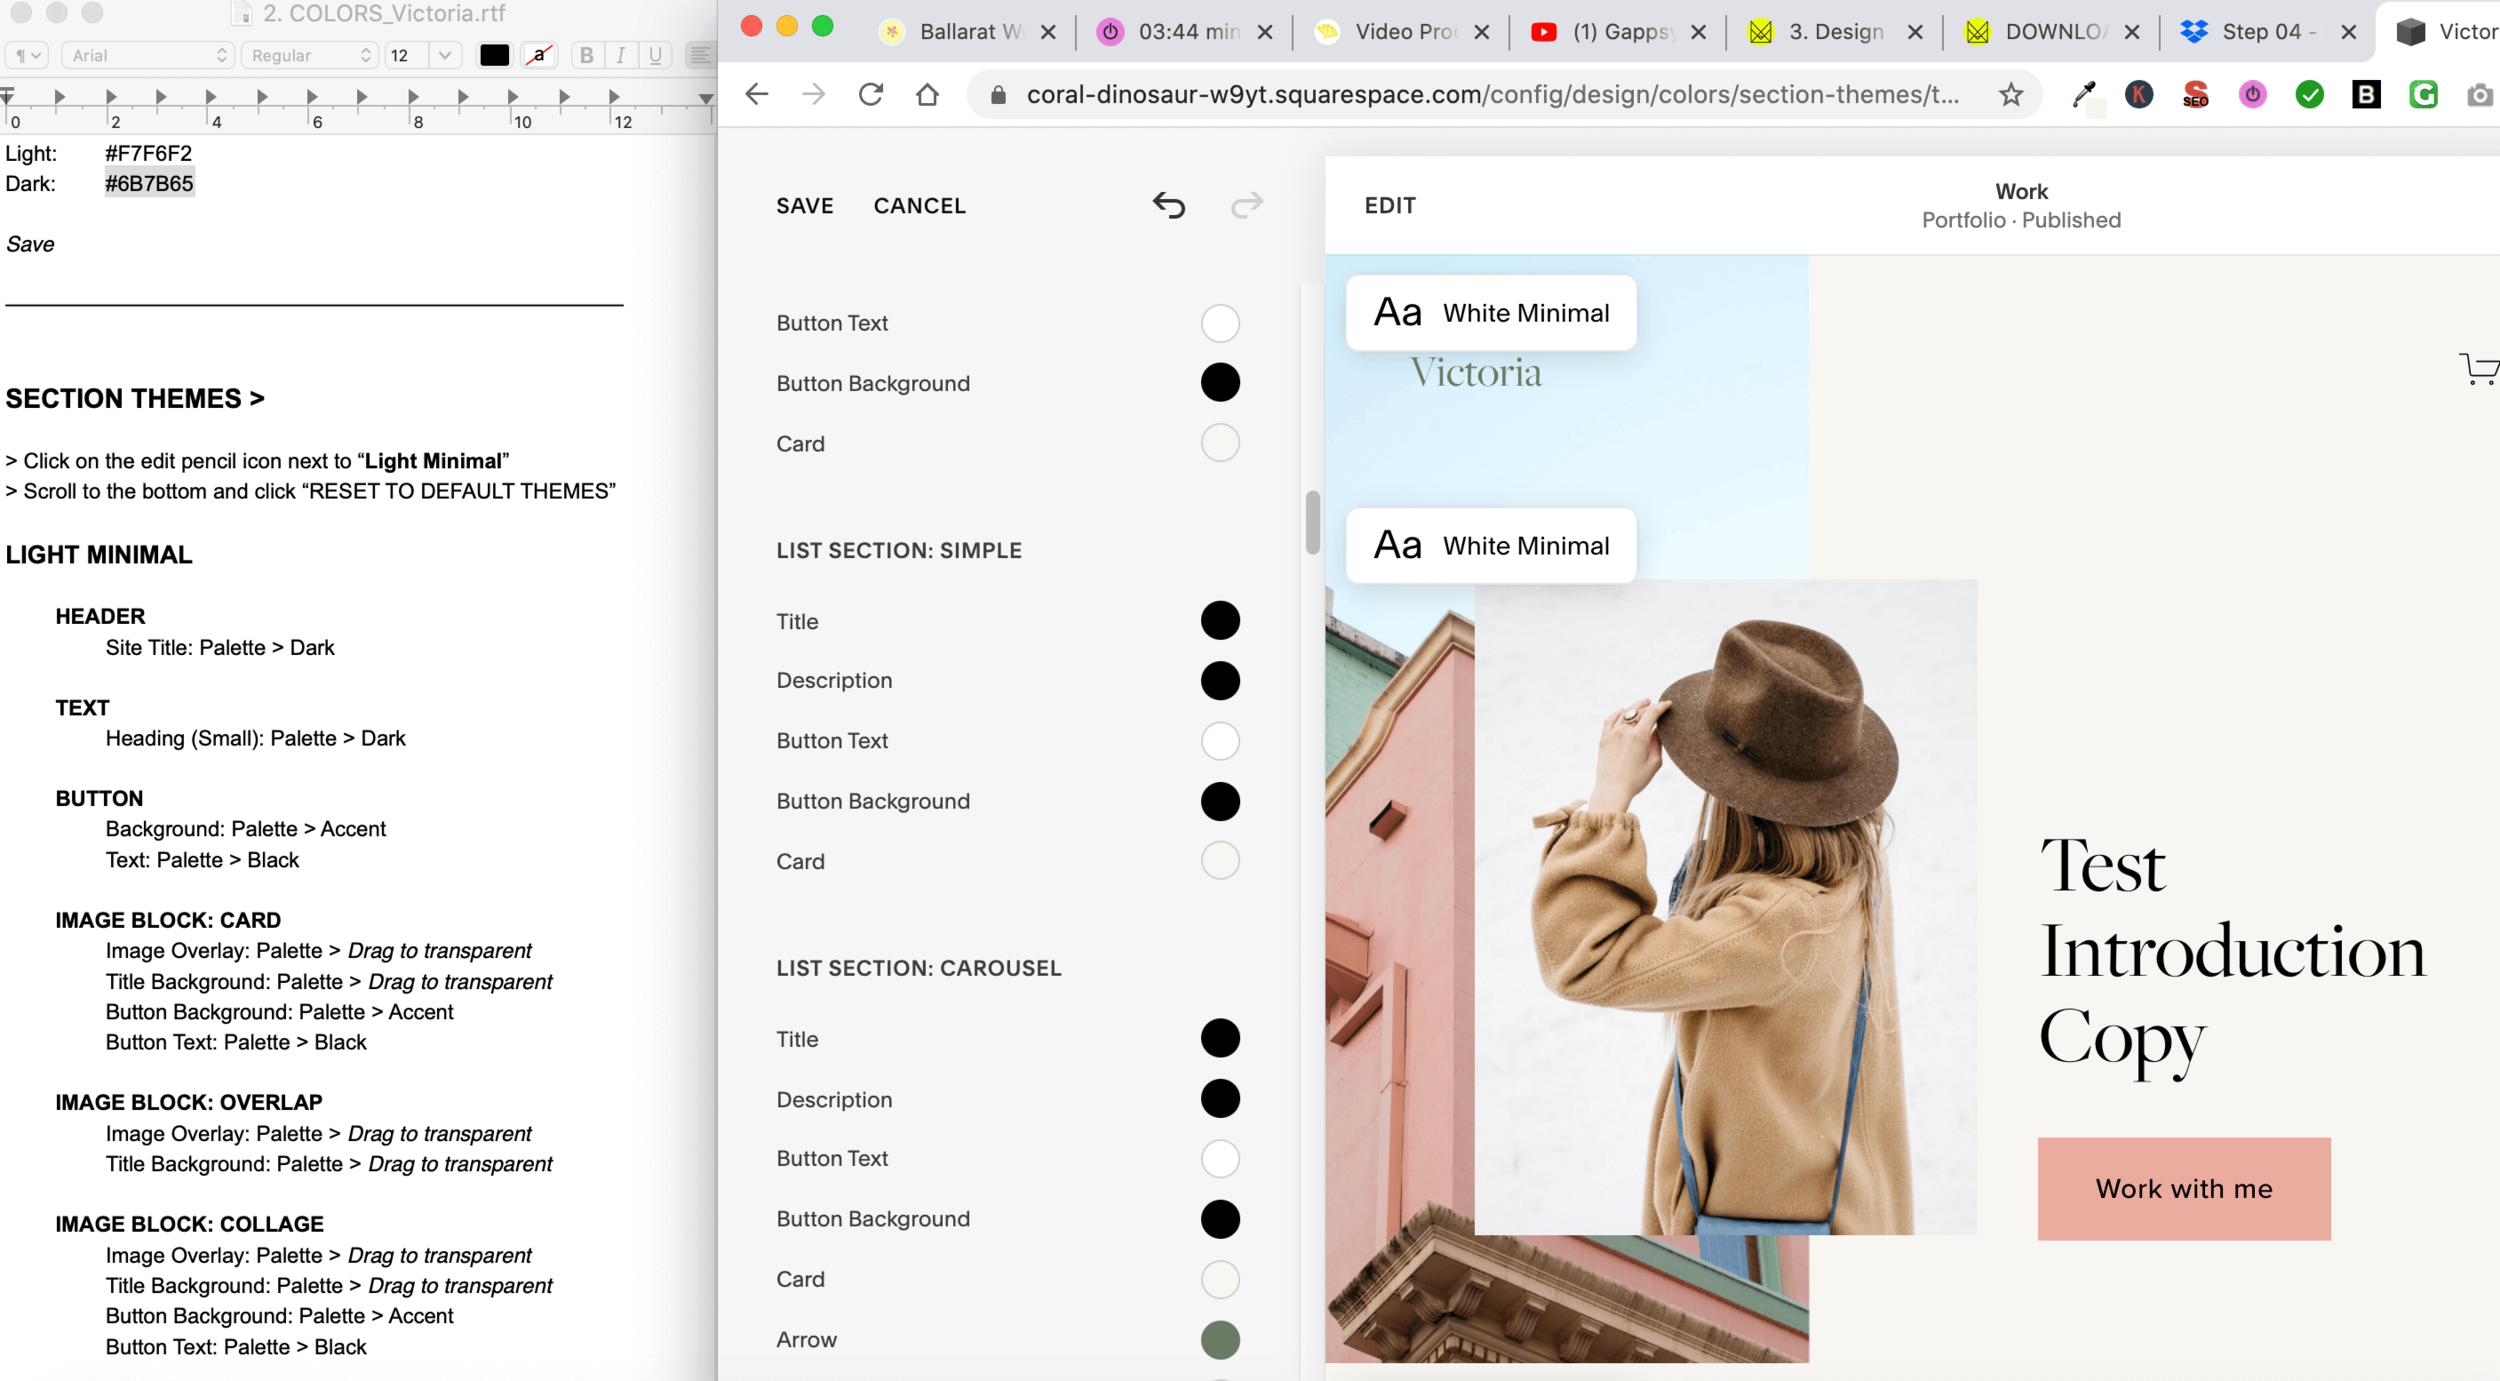Toggle the Card switch for List Section Simple
The height and width of the screenshot is (1381, 2500).
pyautogui.click(x=1221, y=859)
